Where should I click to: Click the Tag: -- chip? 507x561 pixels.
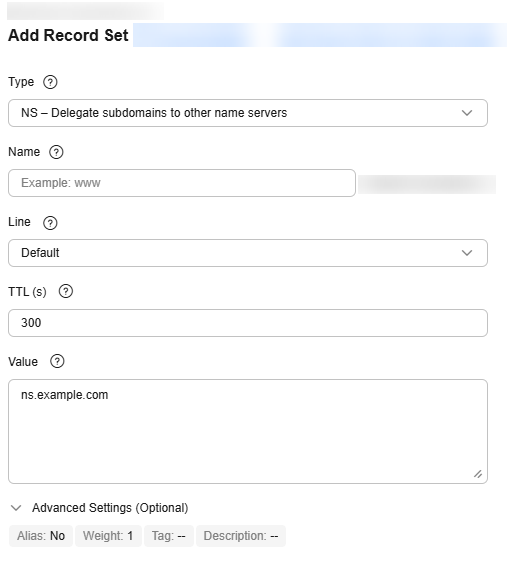169,536
